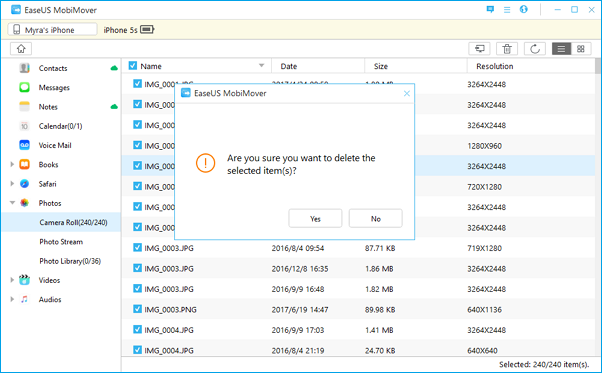Select the Notes icon in the sidebar
Screen dimensions: 602x373
(25, 106)
